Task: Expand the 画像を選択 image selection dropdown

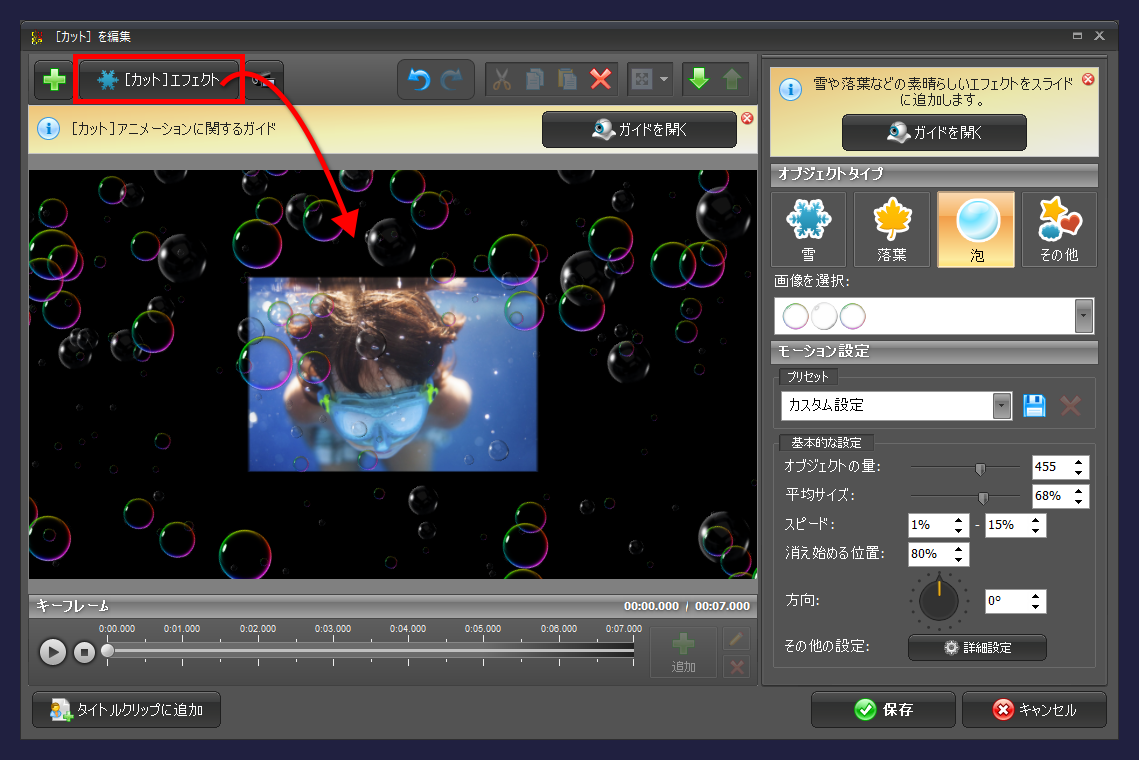Action: coord(1083,316)
